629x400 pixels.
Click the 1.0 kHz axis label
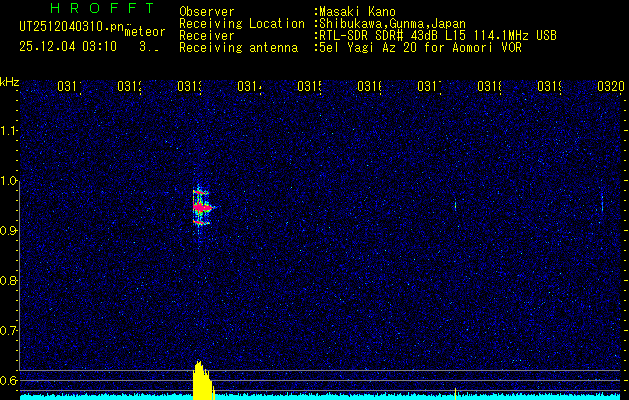9,181
